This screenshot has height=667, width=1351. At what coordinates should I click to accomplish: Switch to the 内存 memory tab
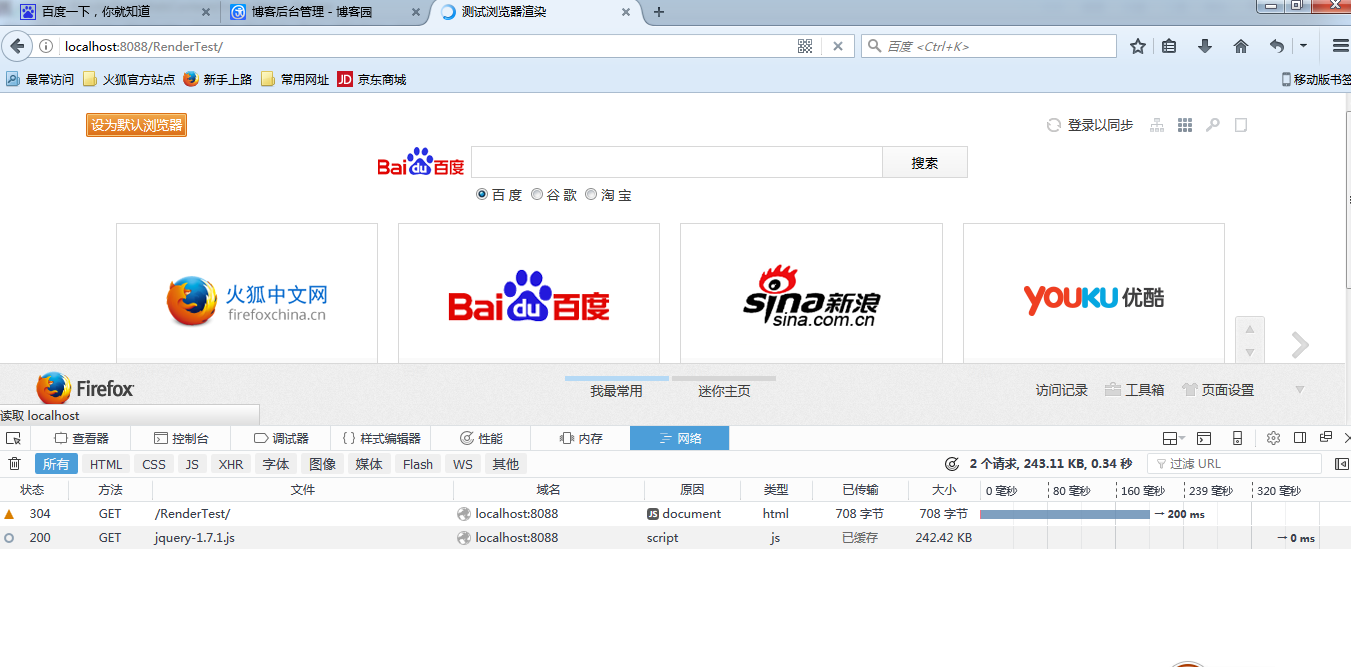581,438
